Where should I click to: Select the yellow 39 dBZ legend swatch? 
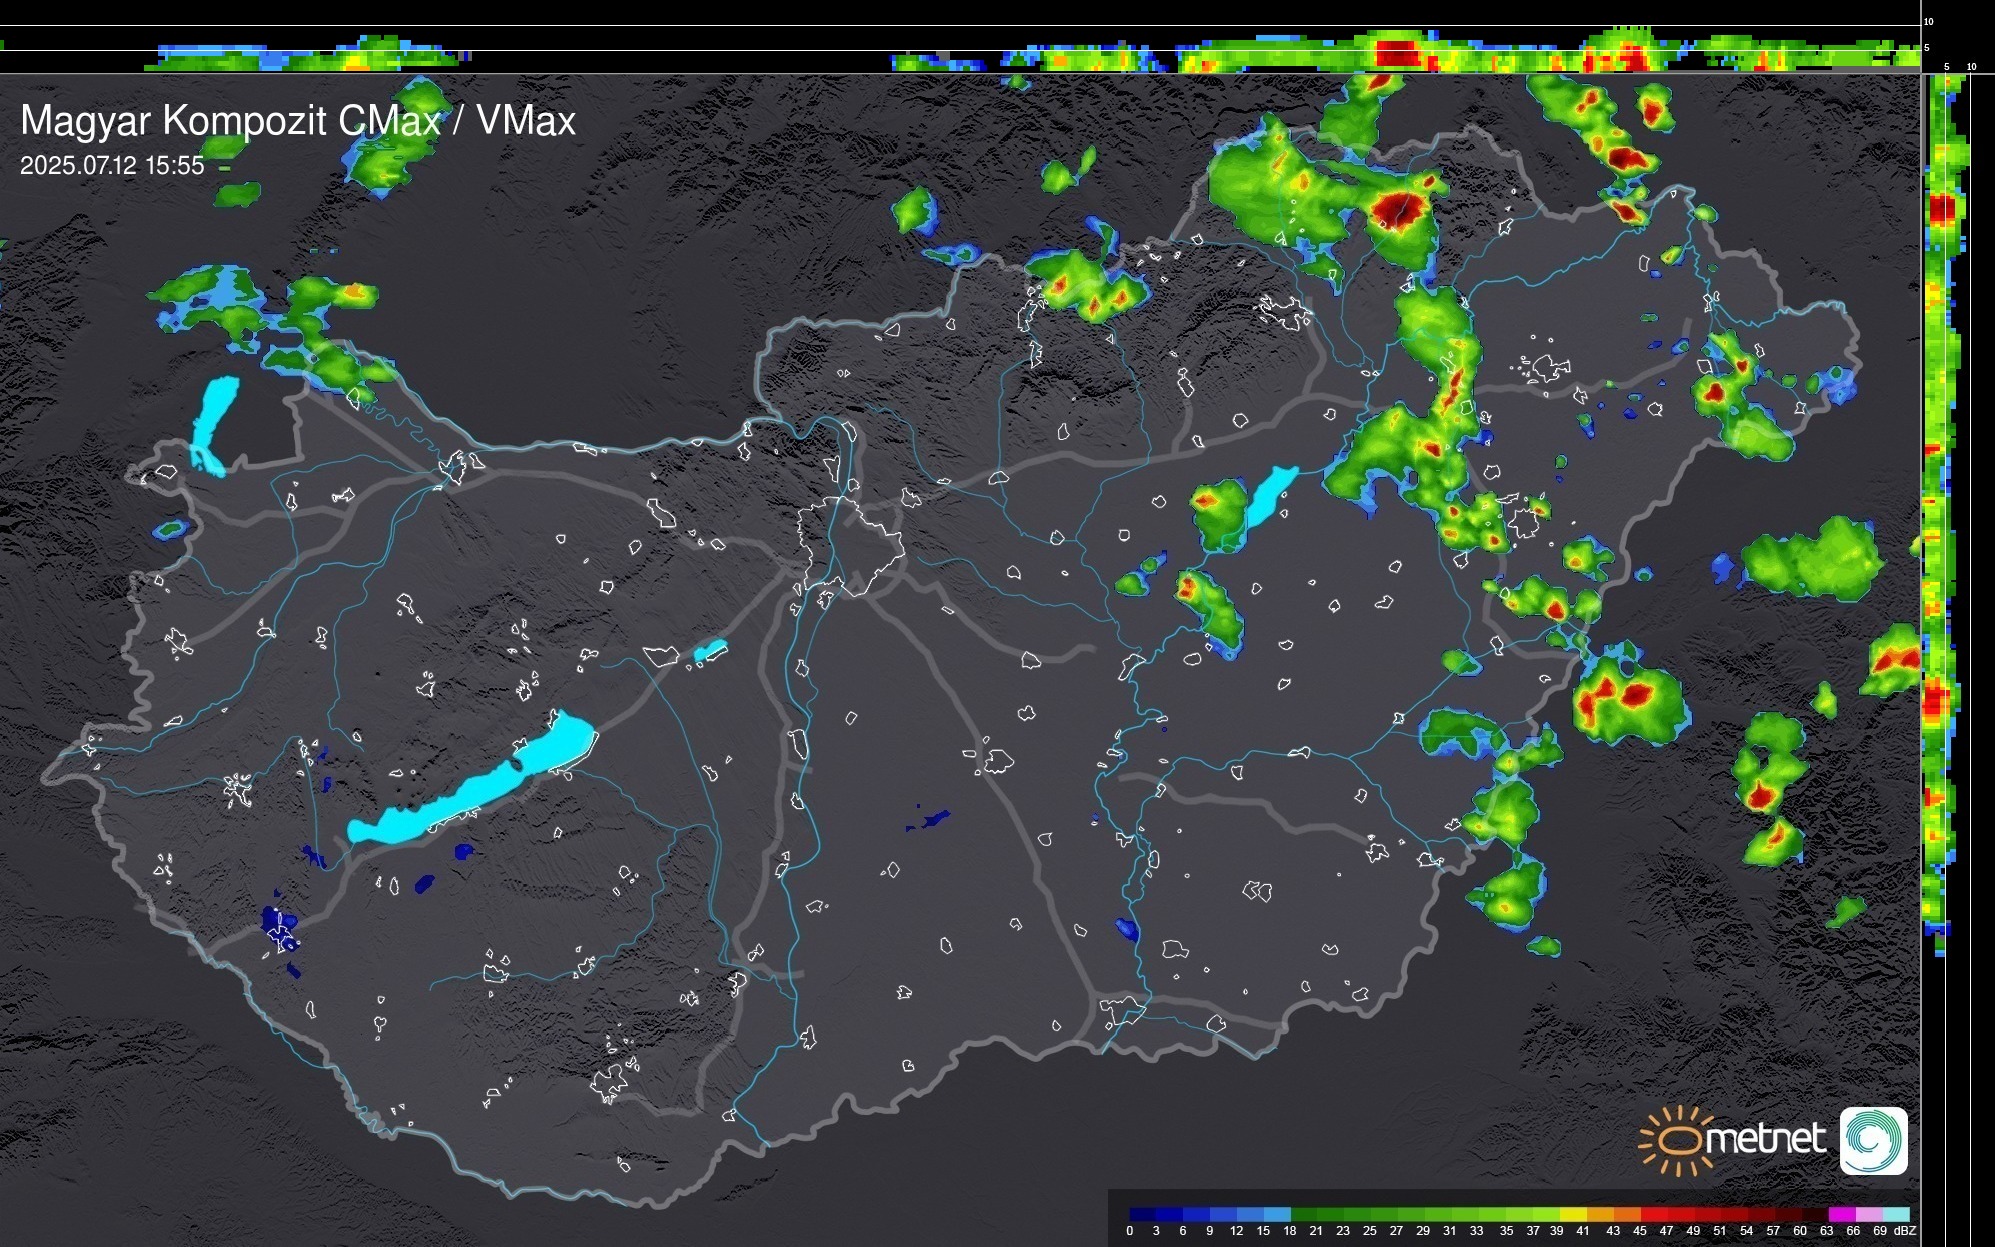coord(1572,1214)
